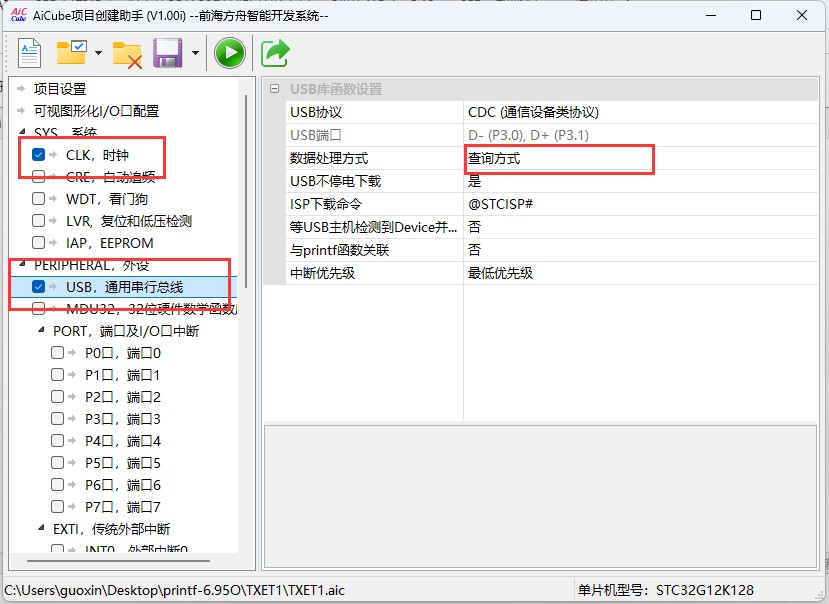Select the WDT，看门狗 tree label
Screen dimensions: 829x604
click(x=107, y=199)
